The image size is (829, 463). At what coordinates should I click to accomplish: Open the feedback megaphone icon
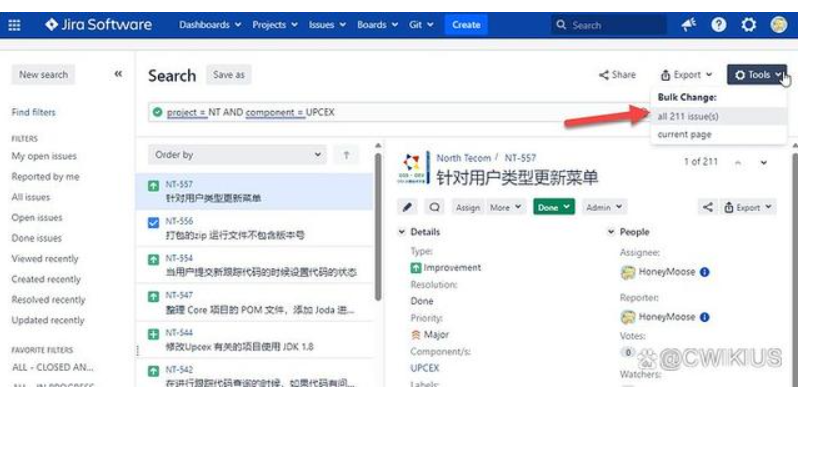(688, 25)
